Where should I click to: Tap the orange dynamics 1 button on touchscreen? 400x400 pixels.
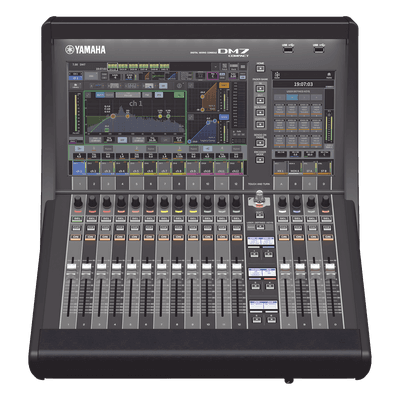224,85
